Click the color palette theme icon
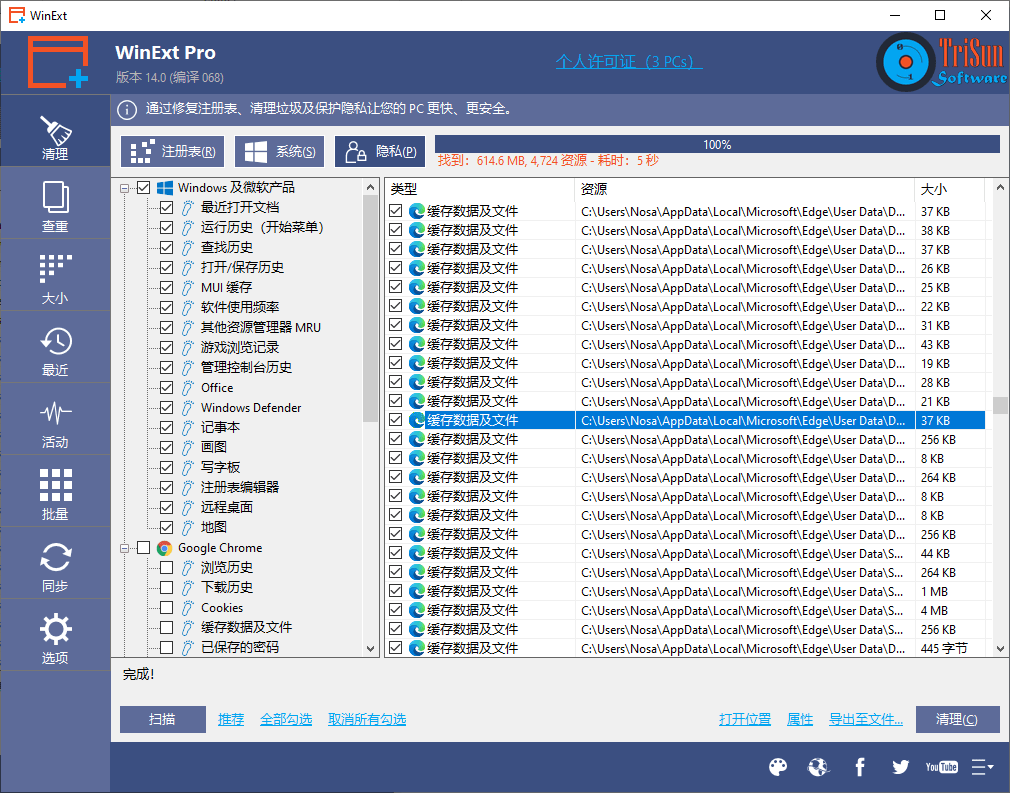This screenshot has width=1010, height=793. tap(778, 767)
